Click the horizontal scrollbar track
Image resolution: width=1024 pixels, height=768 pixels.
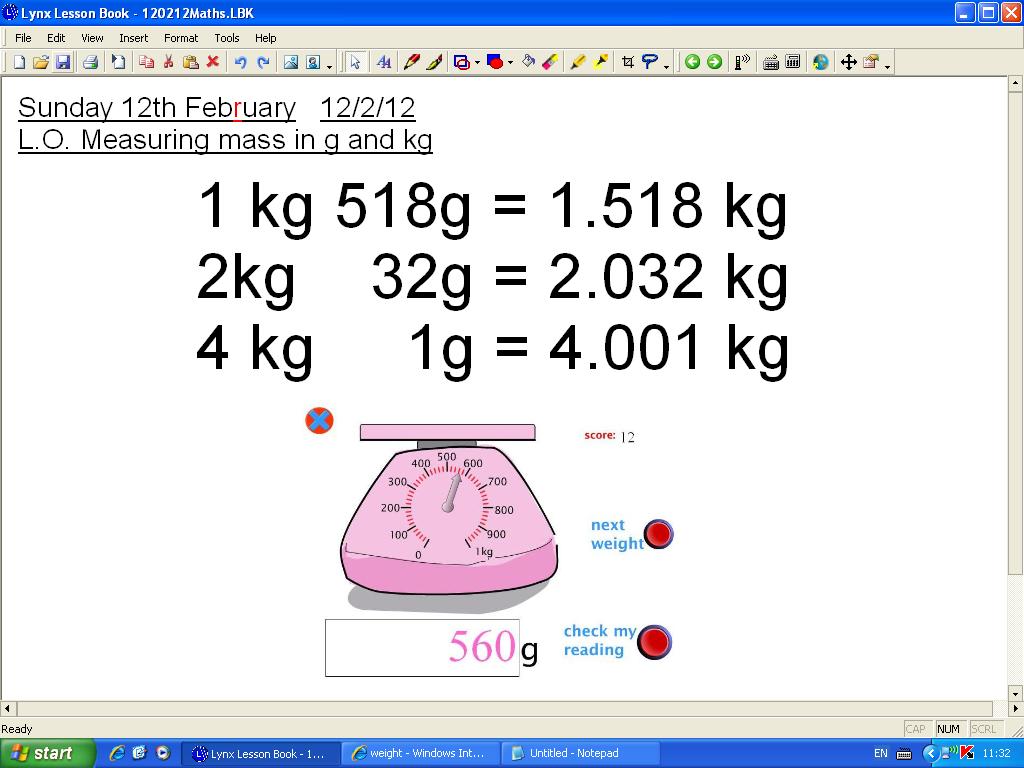point(504,709)
